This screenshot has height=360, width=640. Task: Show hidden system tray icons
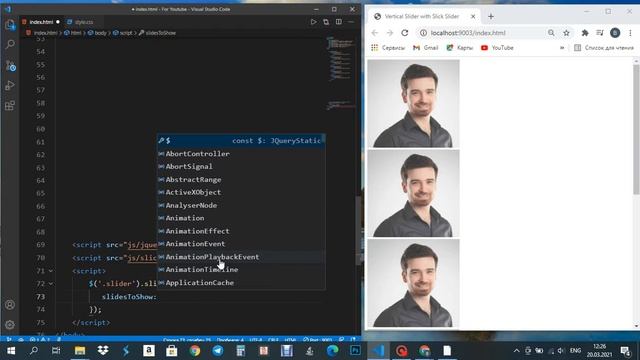[x=516, y=351]
